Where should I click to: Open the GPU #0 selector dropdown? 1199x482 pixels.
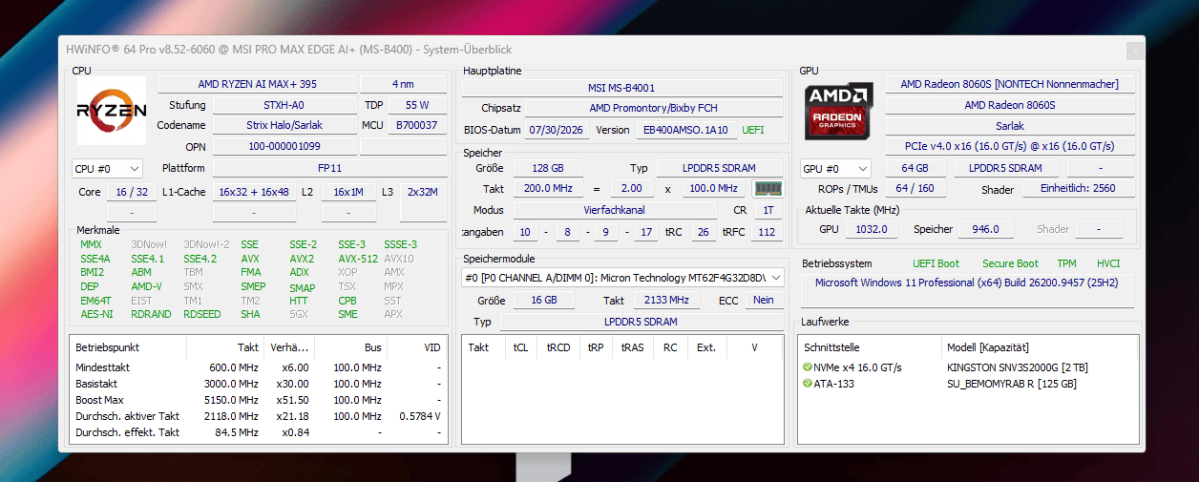(835, 168)
